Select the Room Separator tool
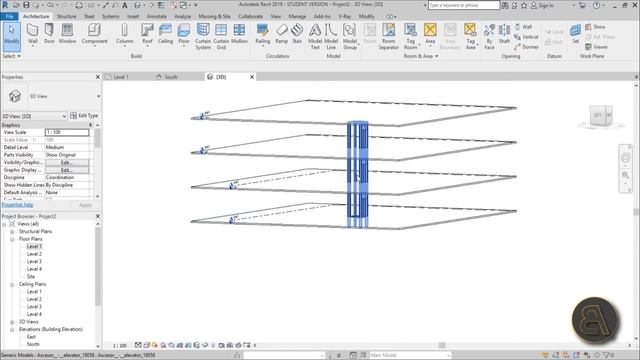This screenshot has width=640, height=360. pos(388,37)
